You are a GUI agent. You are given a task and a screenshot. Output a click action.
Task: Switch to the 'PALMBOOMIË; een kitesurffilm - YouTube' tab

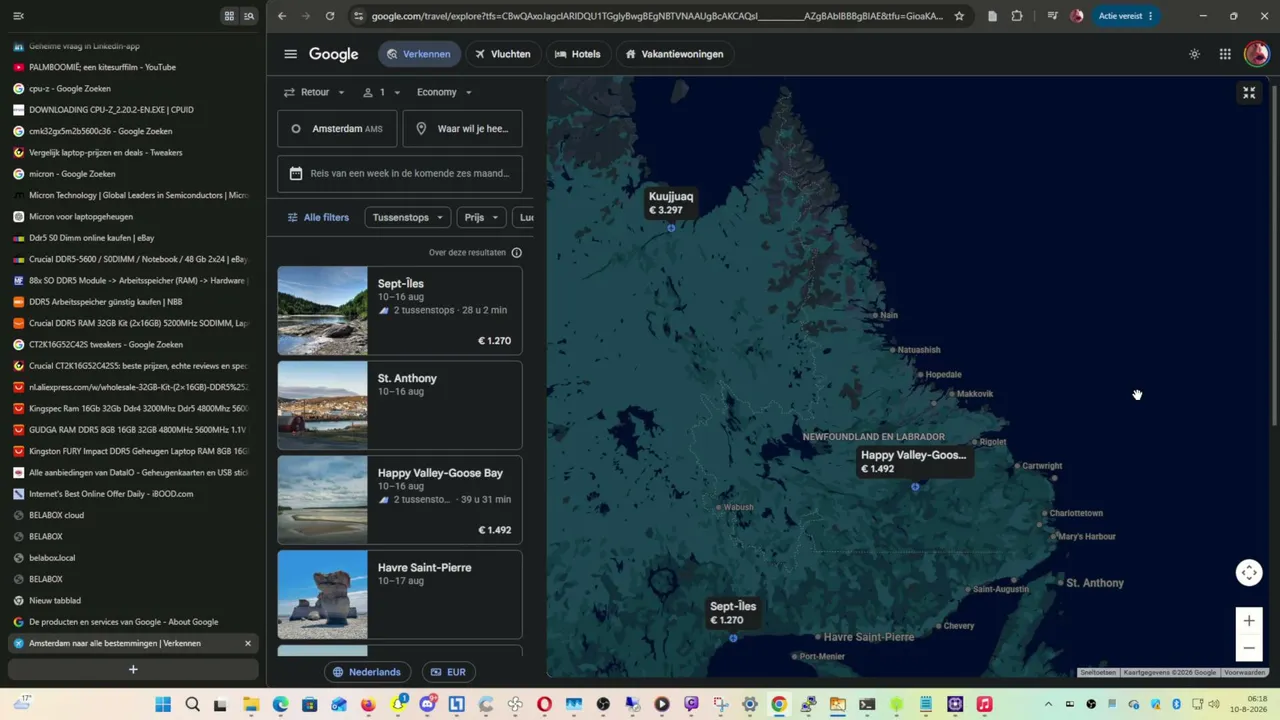[133, 67]
